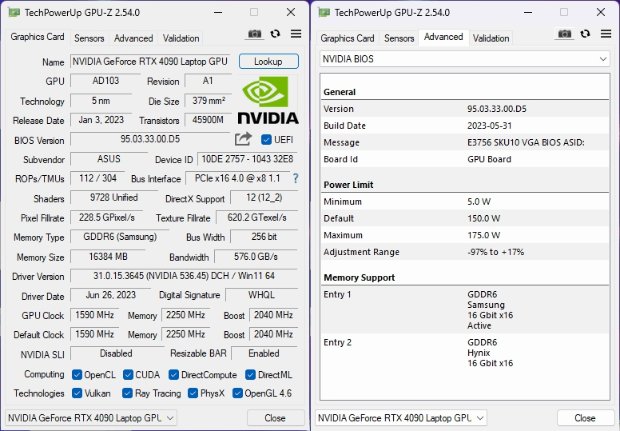Select the Maximum 175.0 W row
Image resolution: width=620 pixels, height=431 pixels.
(x=465, y=235)
